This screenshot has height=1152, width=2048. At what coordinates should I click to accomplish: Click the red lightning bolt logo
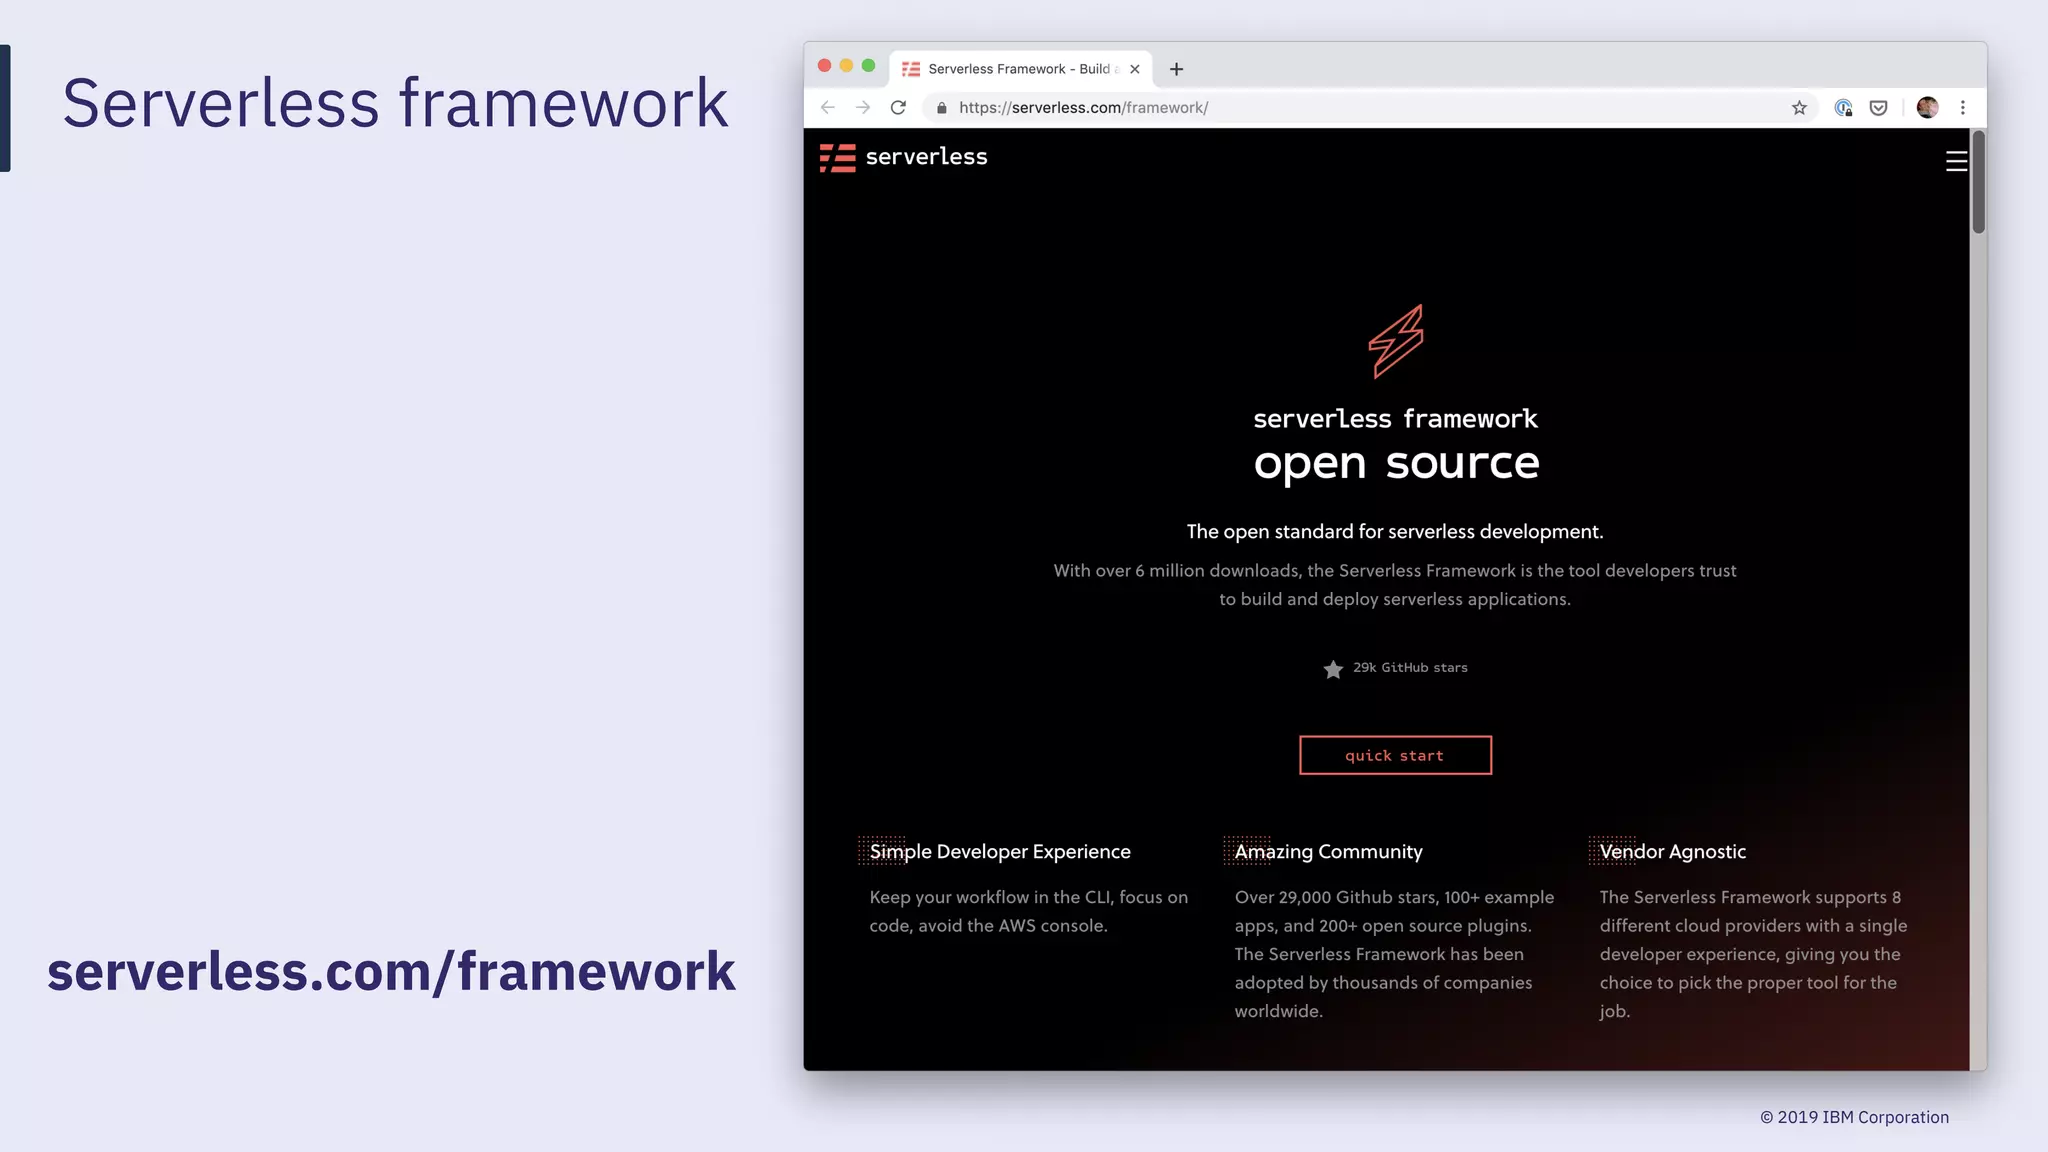tap(1396, 342)
